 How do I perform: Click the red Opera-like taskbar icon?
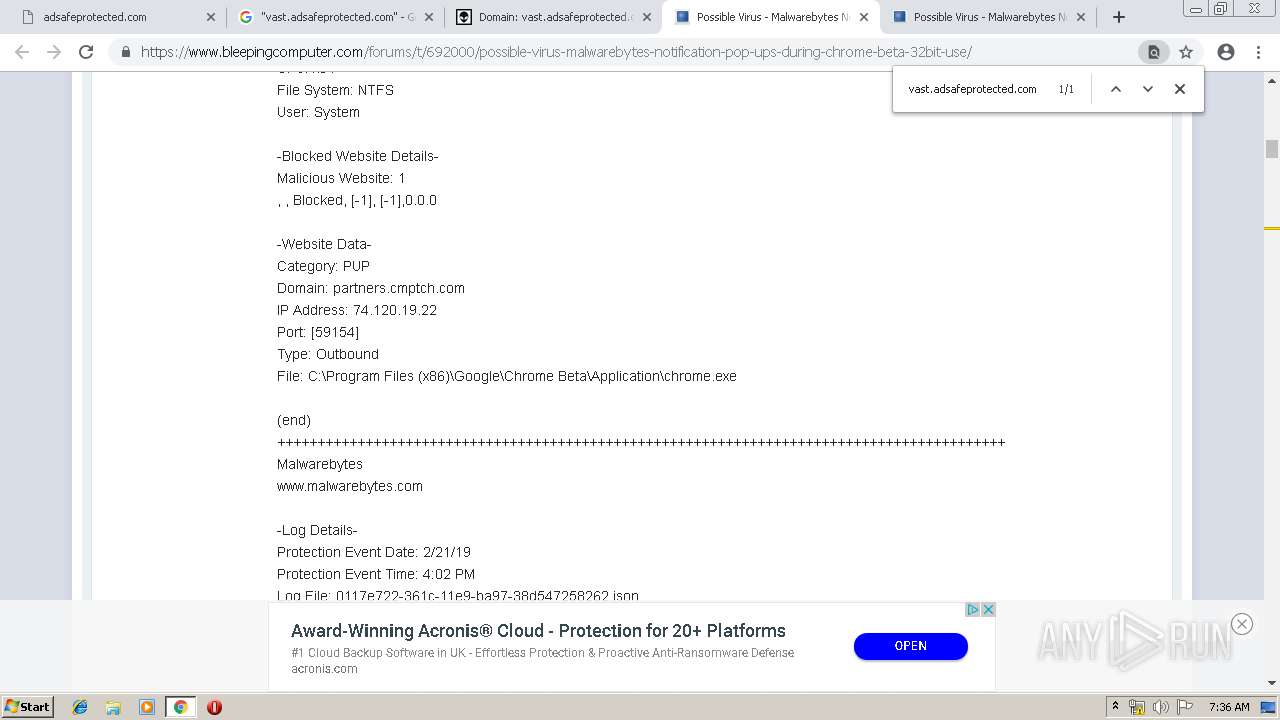214,707
